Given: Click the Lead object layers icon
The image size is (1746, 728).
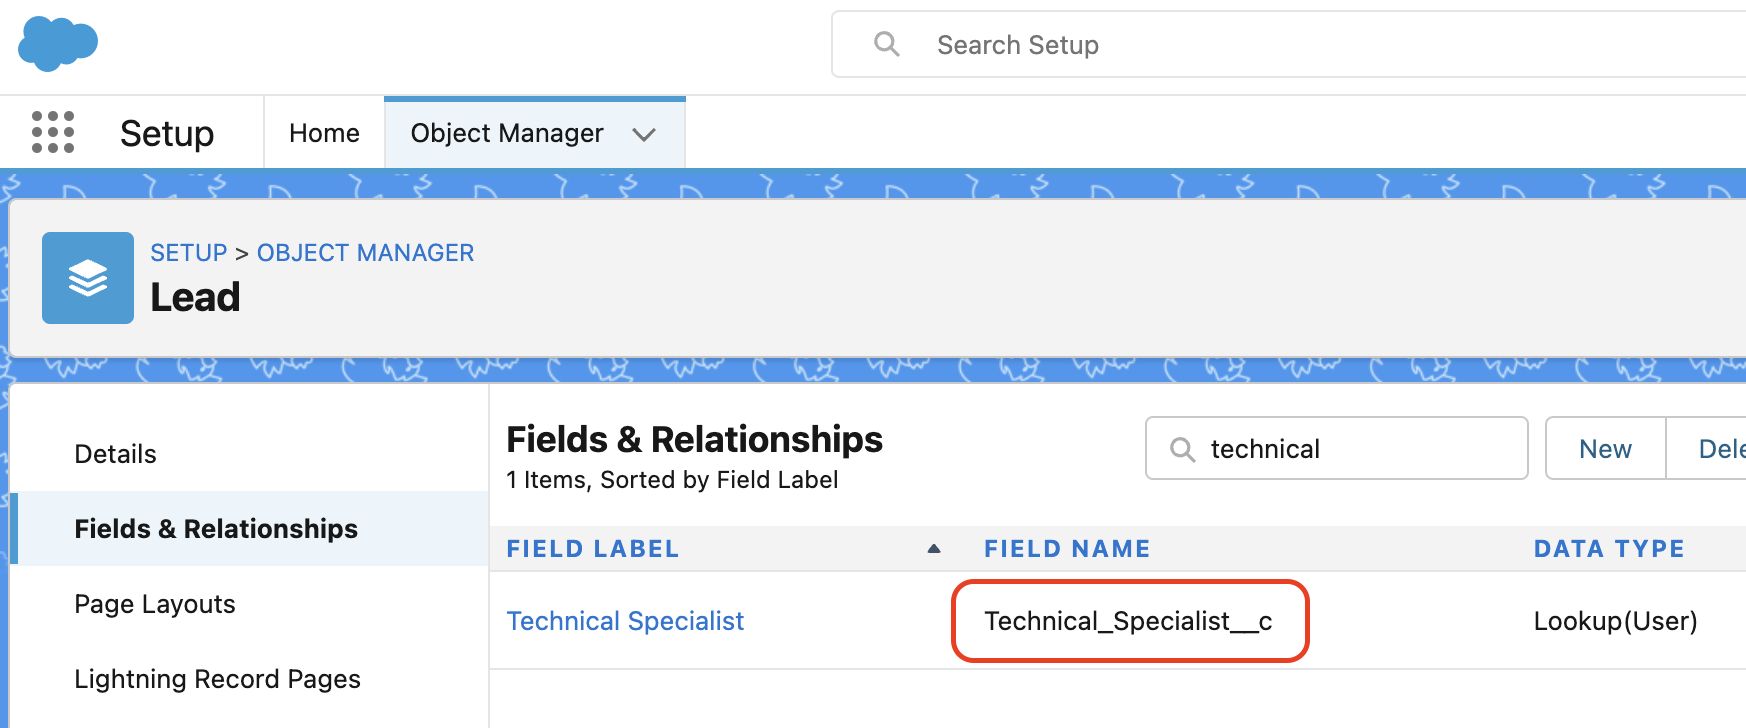Looking at the screenshot, I should 88,278.
